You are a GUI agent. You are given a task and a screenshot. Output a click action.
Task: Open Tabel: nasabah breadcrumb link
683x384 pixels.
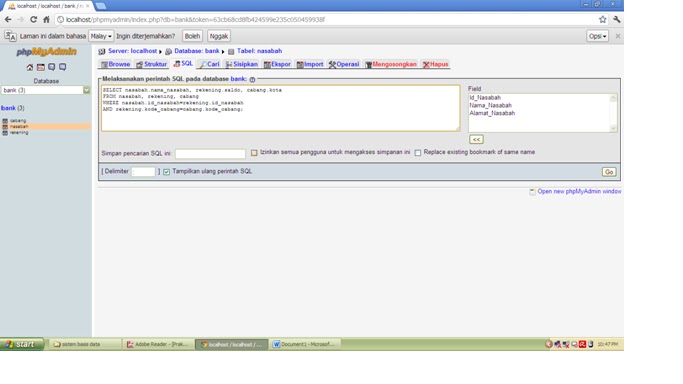pos(260,51)
